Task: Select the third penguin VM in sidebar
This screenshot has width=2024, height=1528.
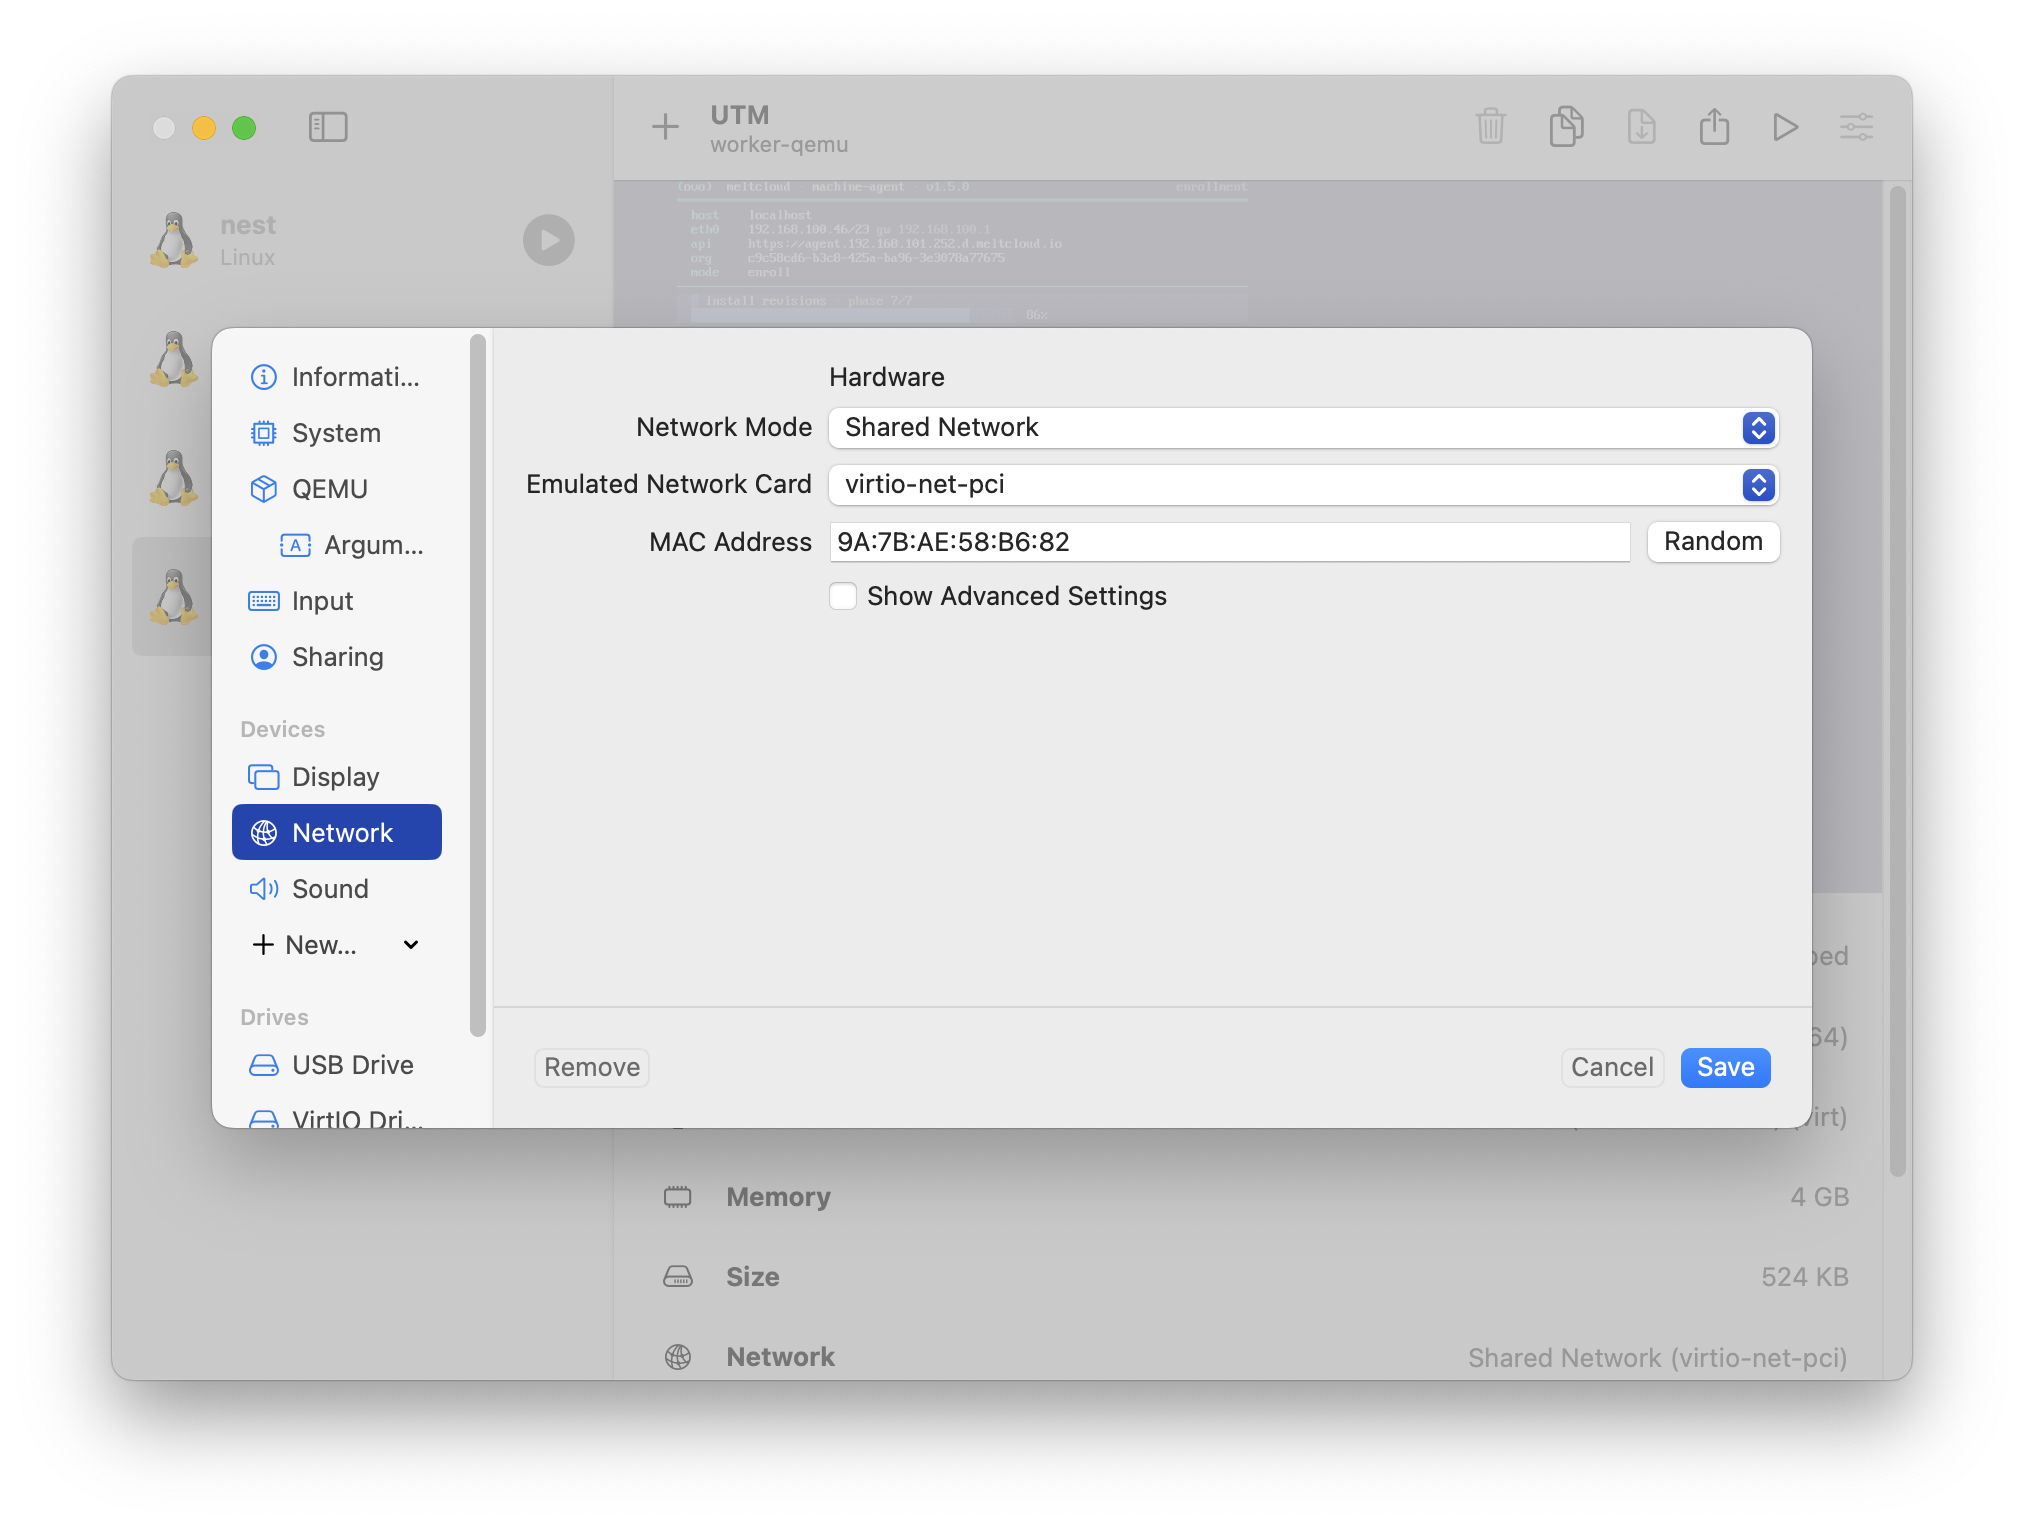Action: (175, 478)
